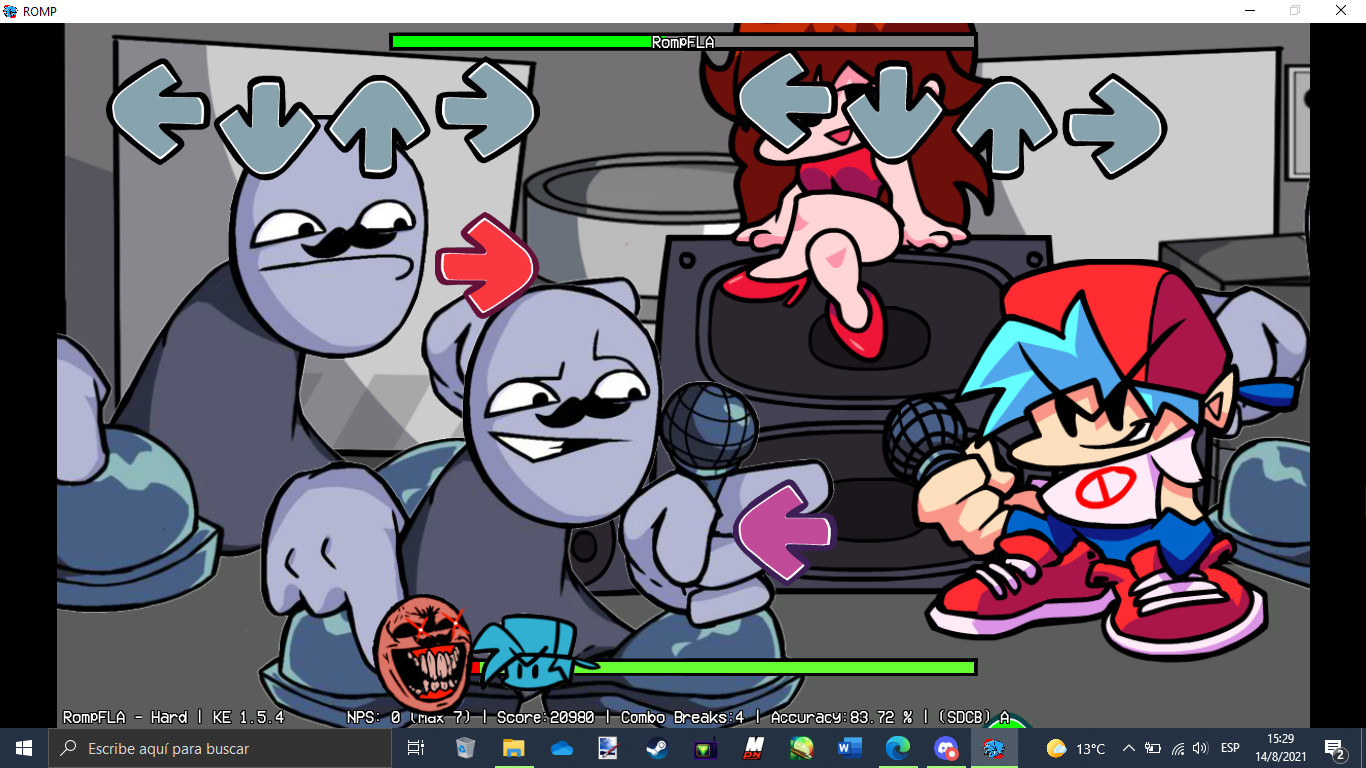Open Microsoft Edge from the taskbar
This screenshot has width=1366, height=768.
pos(897,748)
